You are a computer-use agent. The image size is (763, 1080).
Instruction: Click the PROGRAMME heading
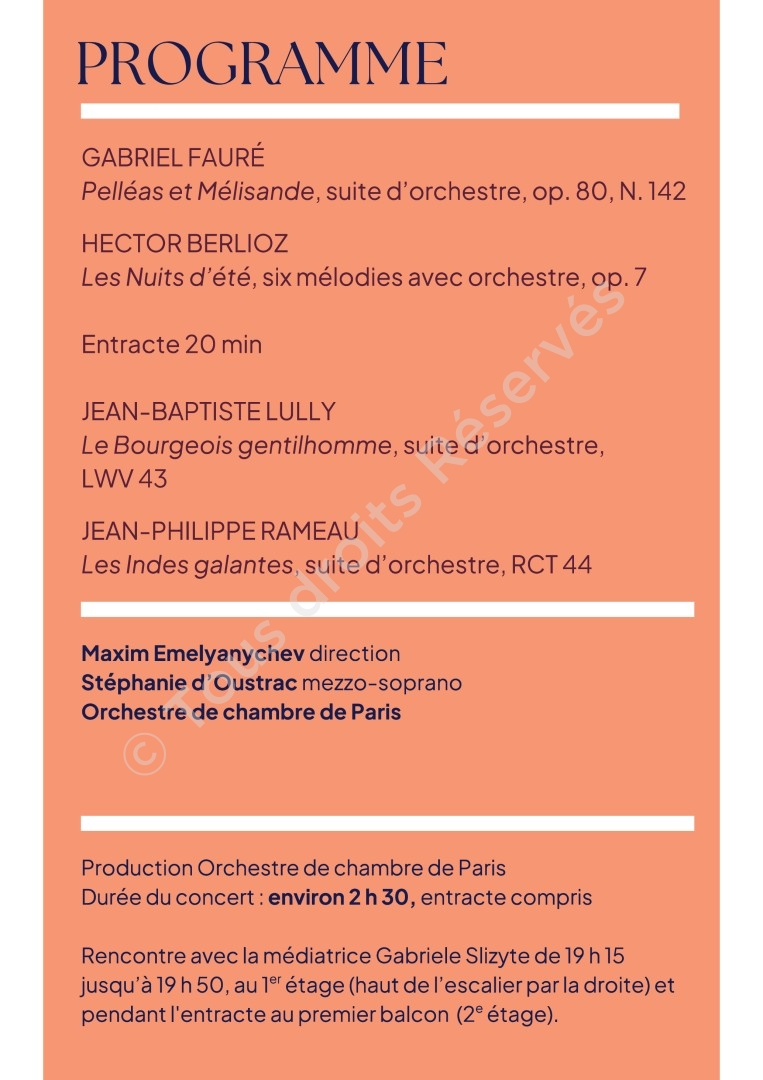coord(262,64)
